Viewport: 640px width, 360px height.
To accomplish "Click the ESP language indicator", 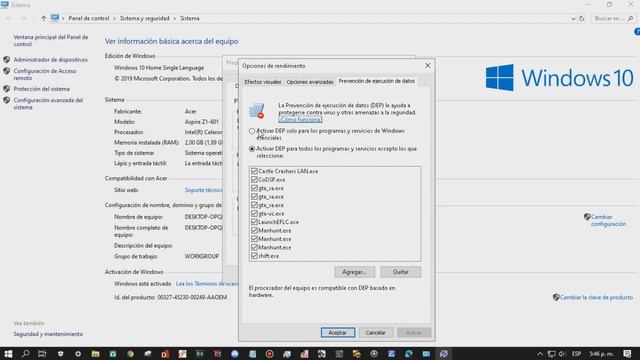I will tap(576, 354).
